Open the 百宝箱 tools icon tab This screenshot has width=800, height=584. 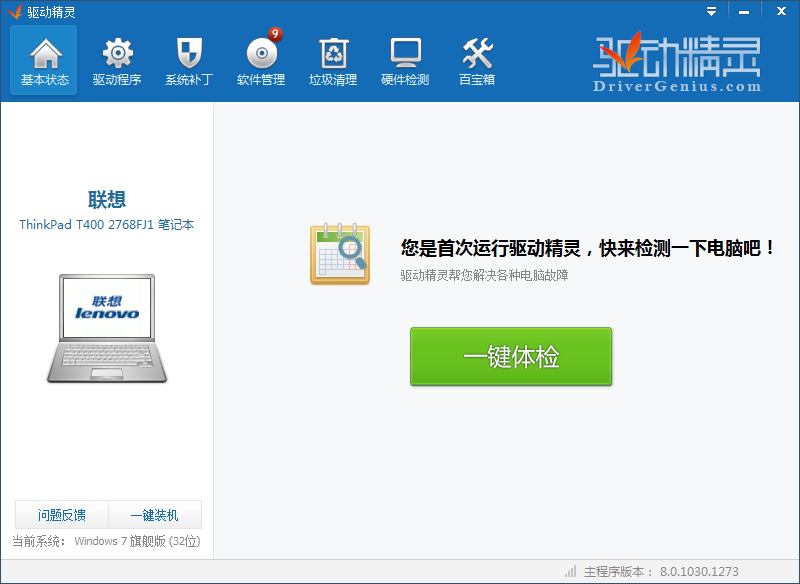click(477, 61)
